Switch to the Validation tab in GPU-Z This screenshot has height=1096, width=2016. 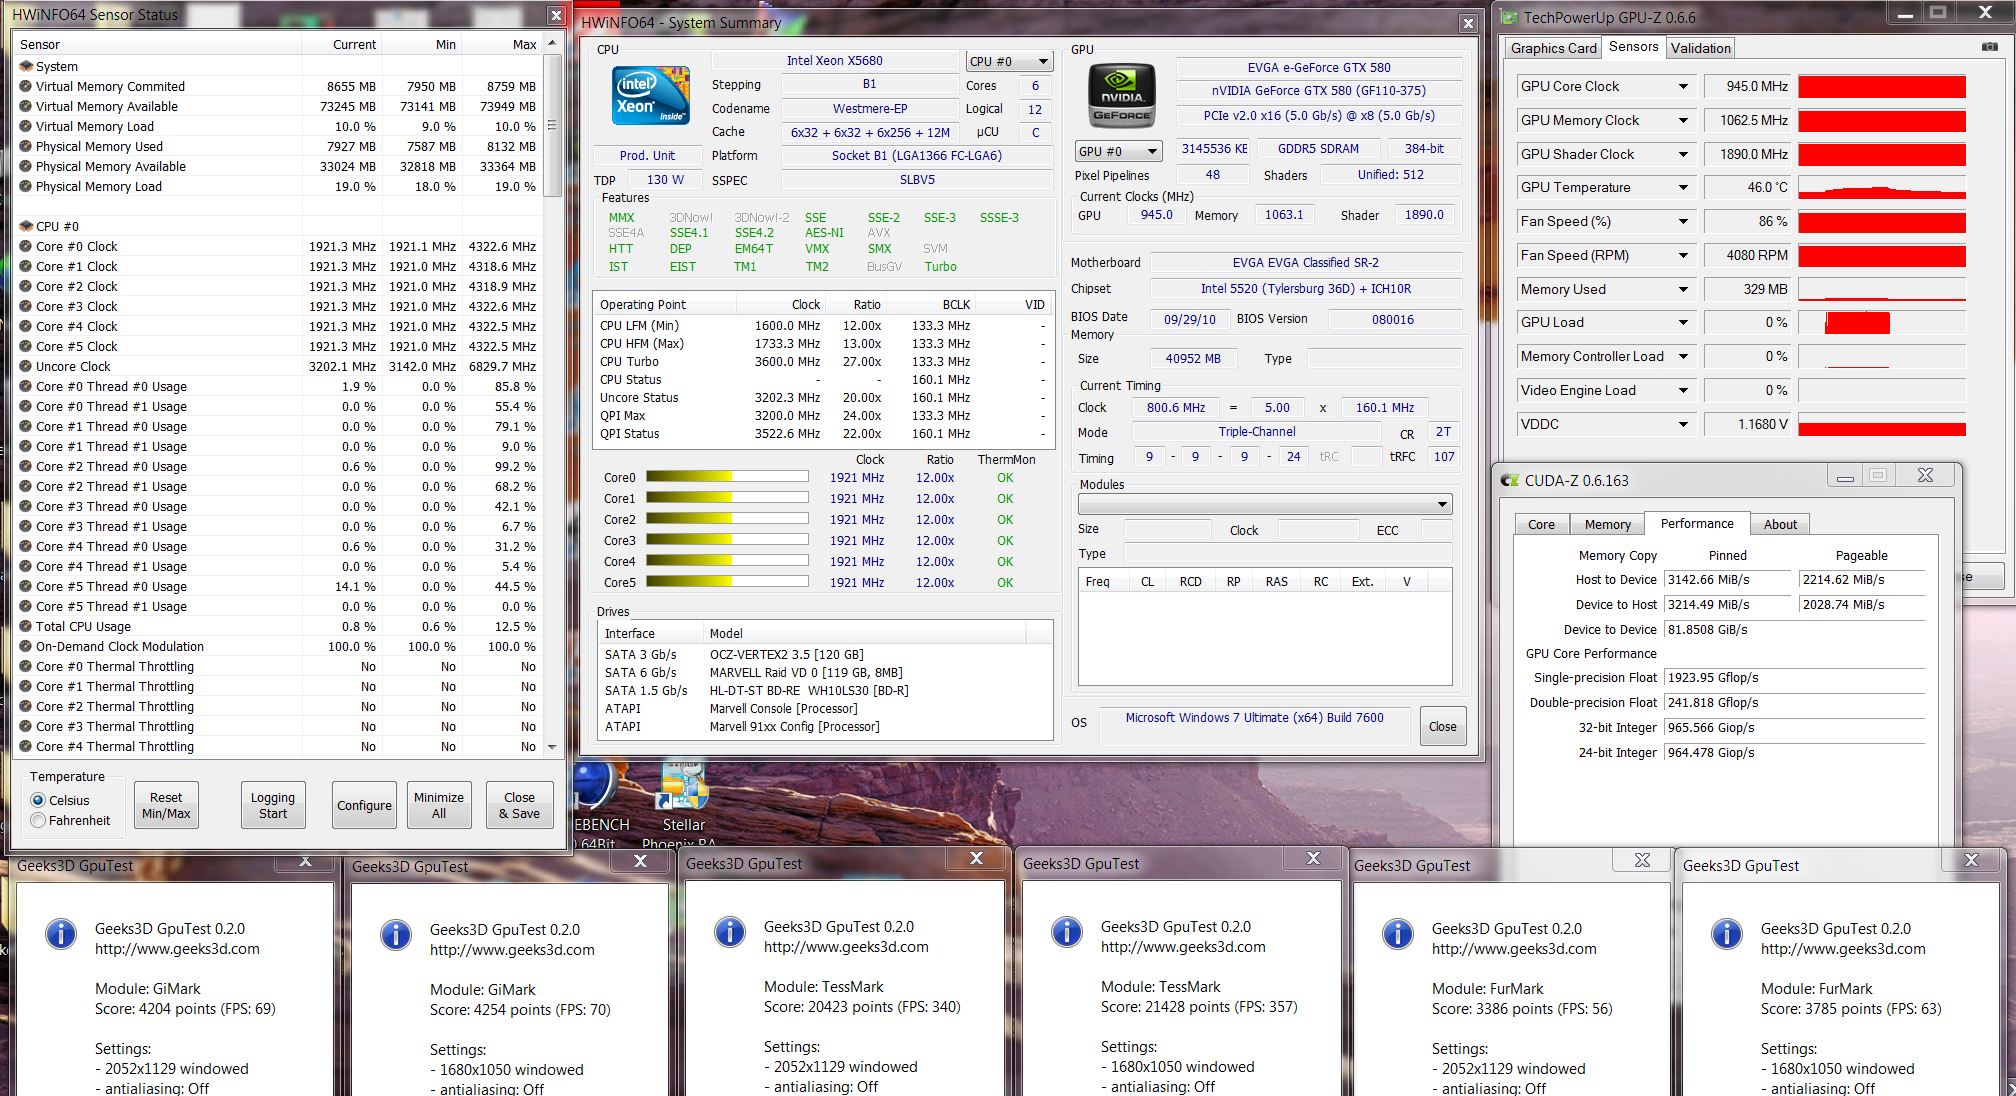point(1700,48)
